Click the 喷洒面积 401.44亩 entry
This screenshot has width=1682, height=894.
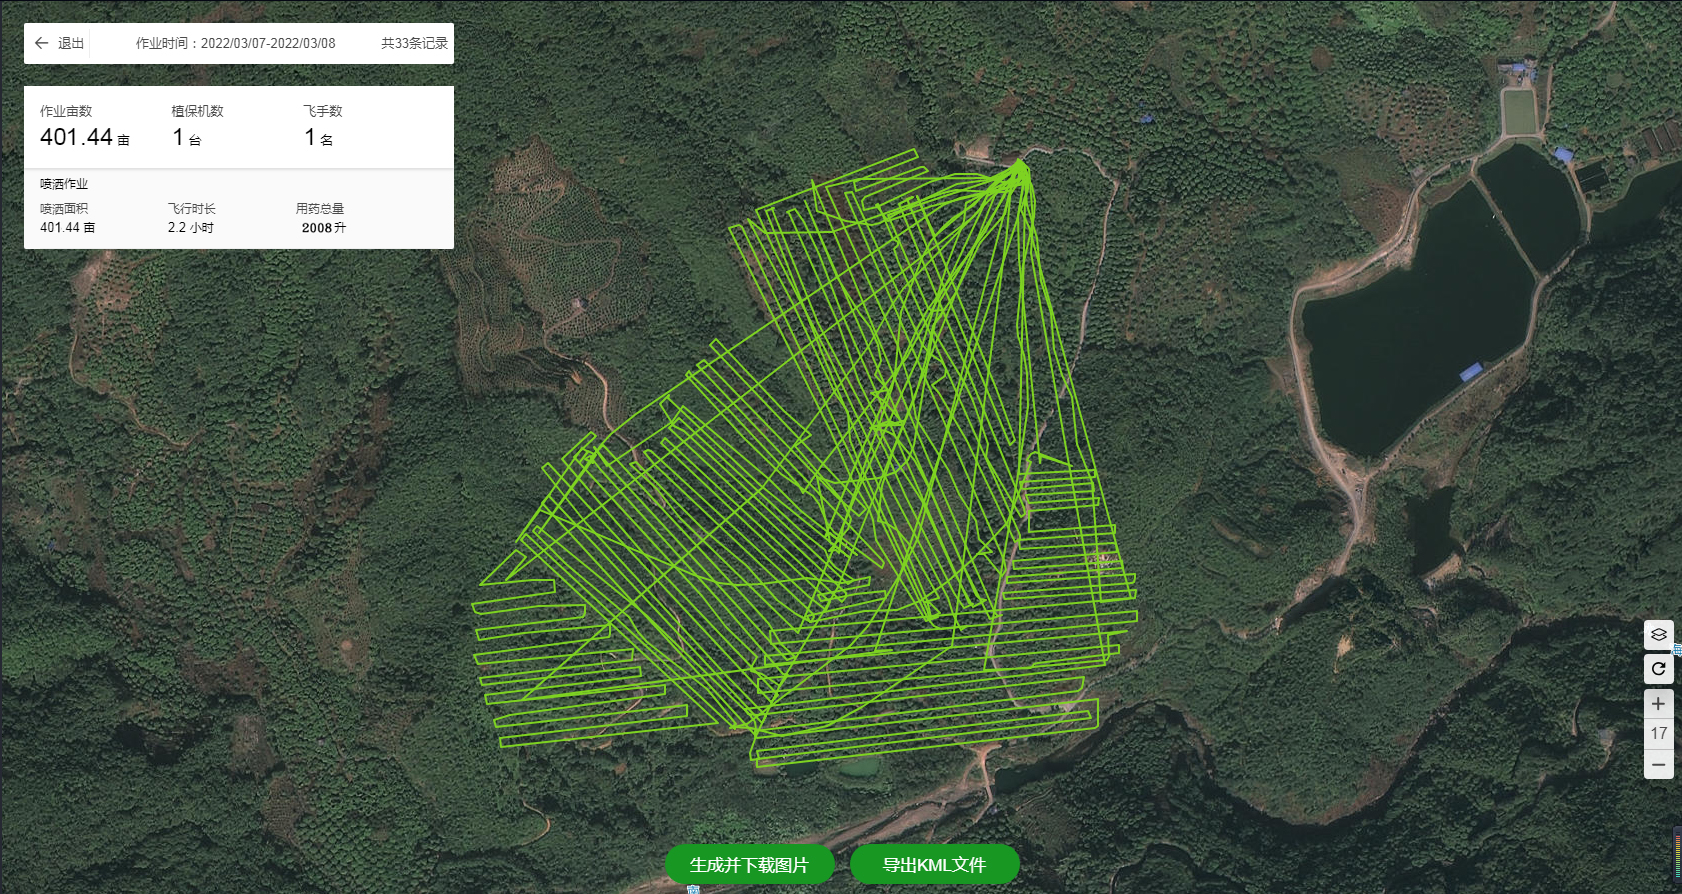67,218
